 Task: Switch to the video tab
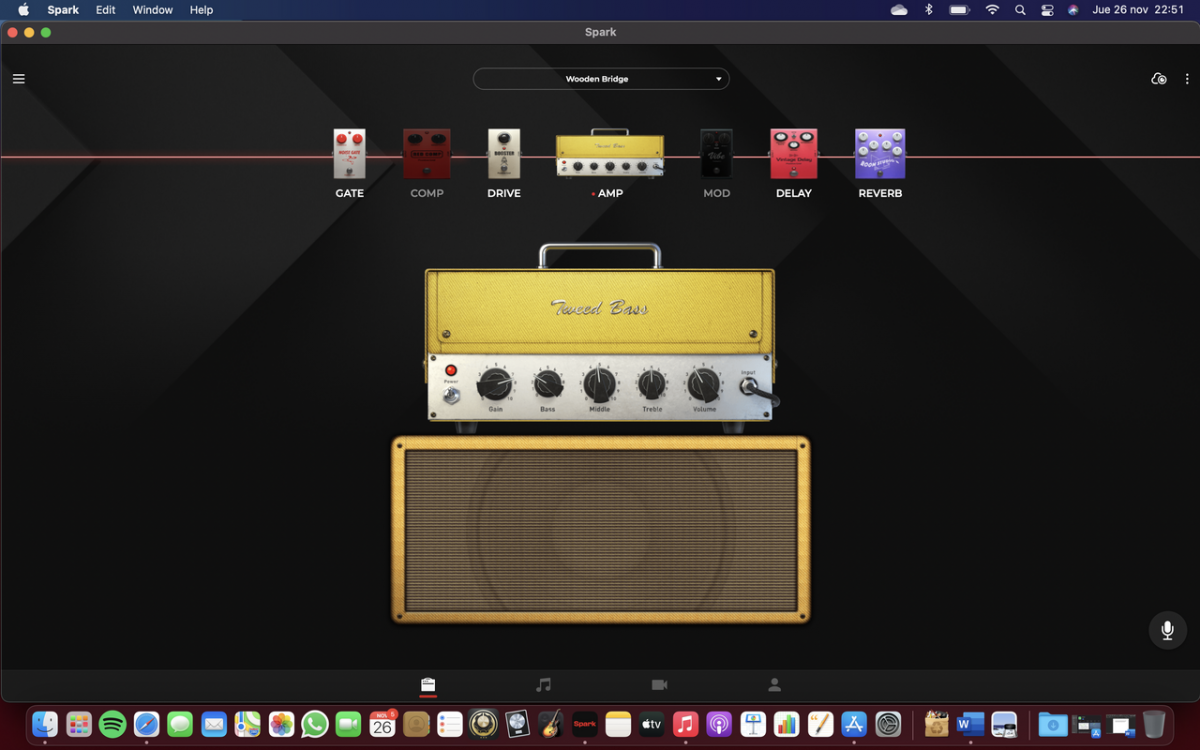[x=659, y=685]
